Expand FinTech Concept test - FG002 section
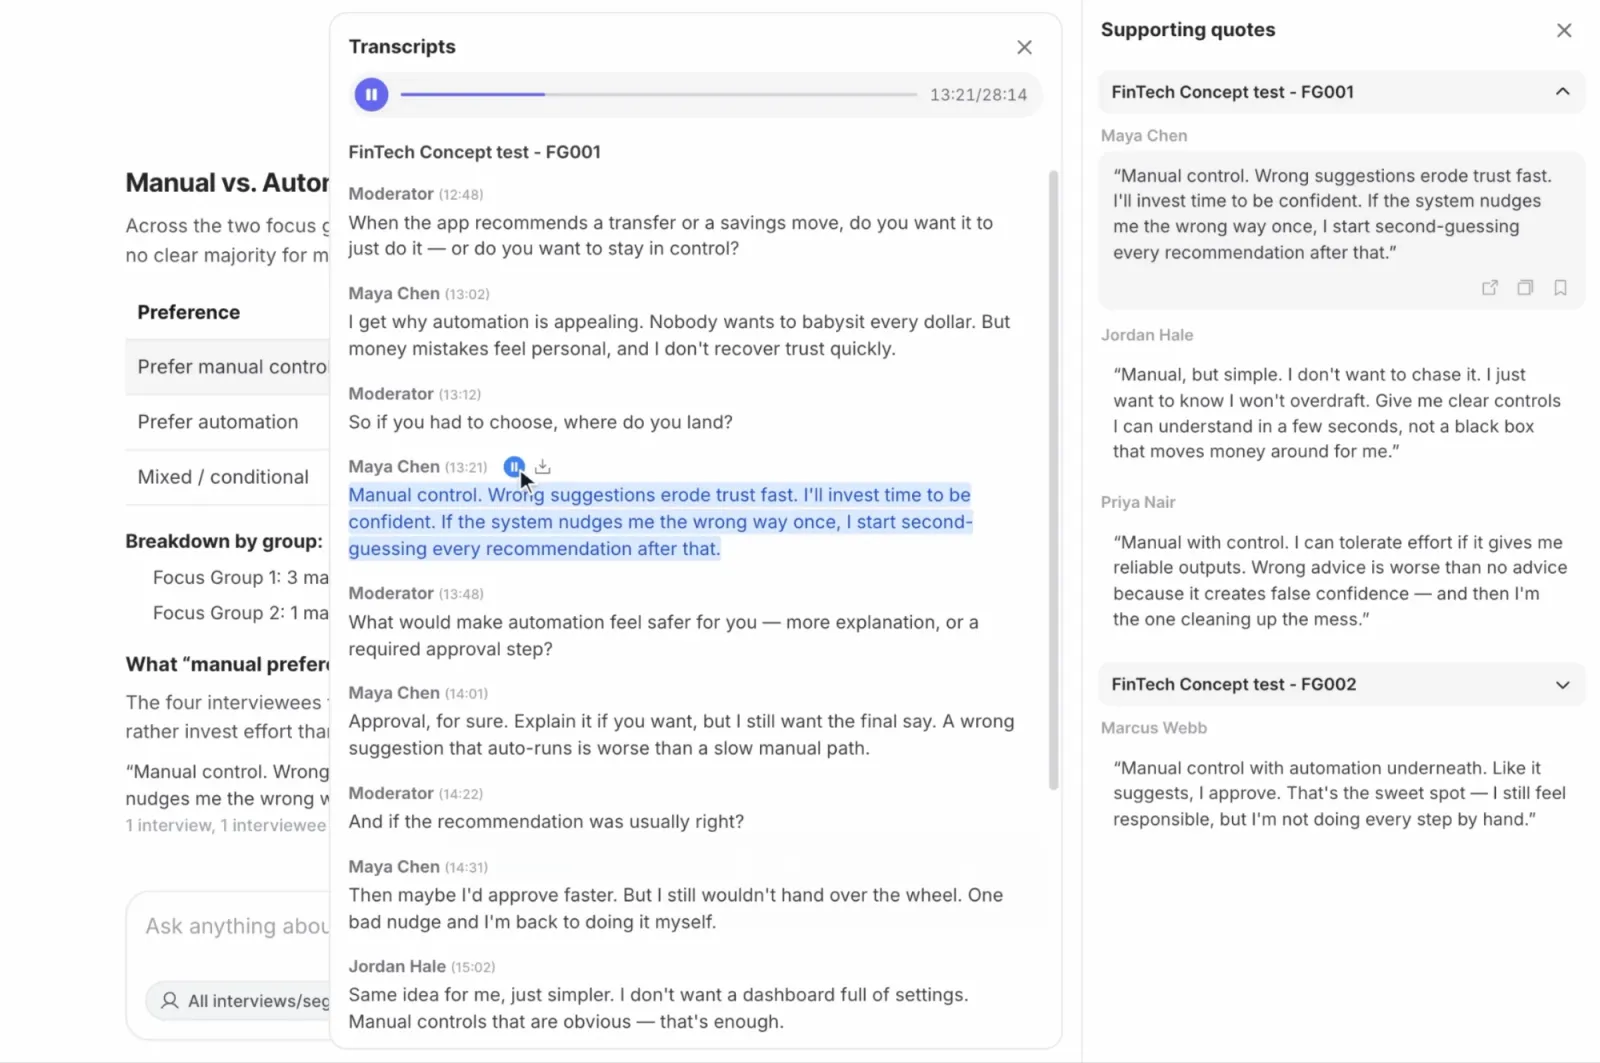1600x1063 pixels. coord(1562,685)
